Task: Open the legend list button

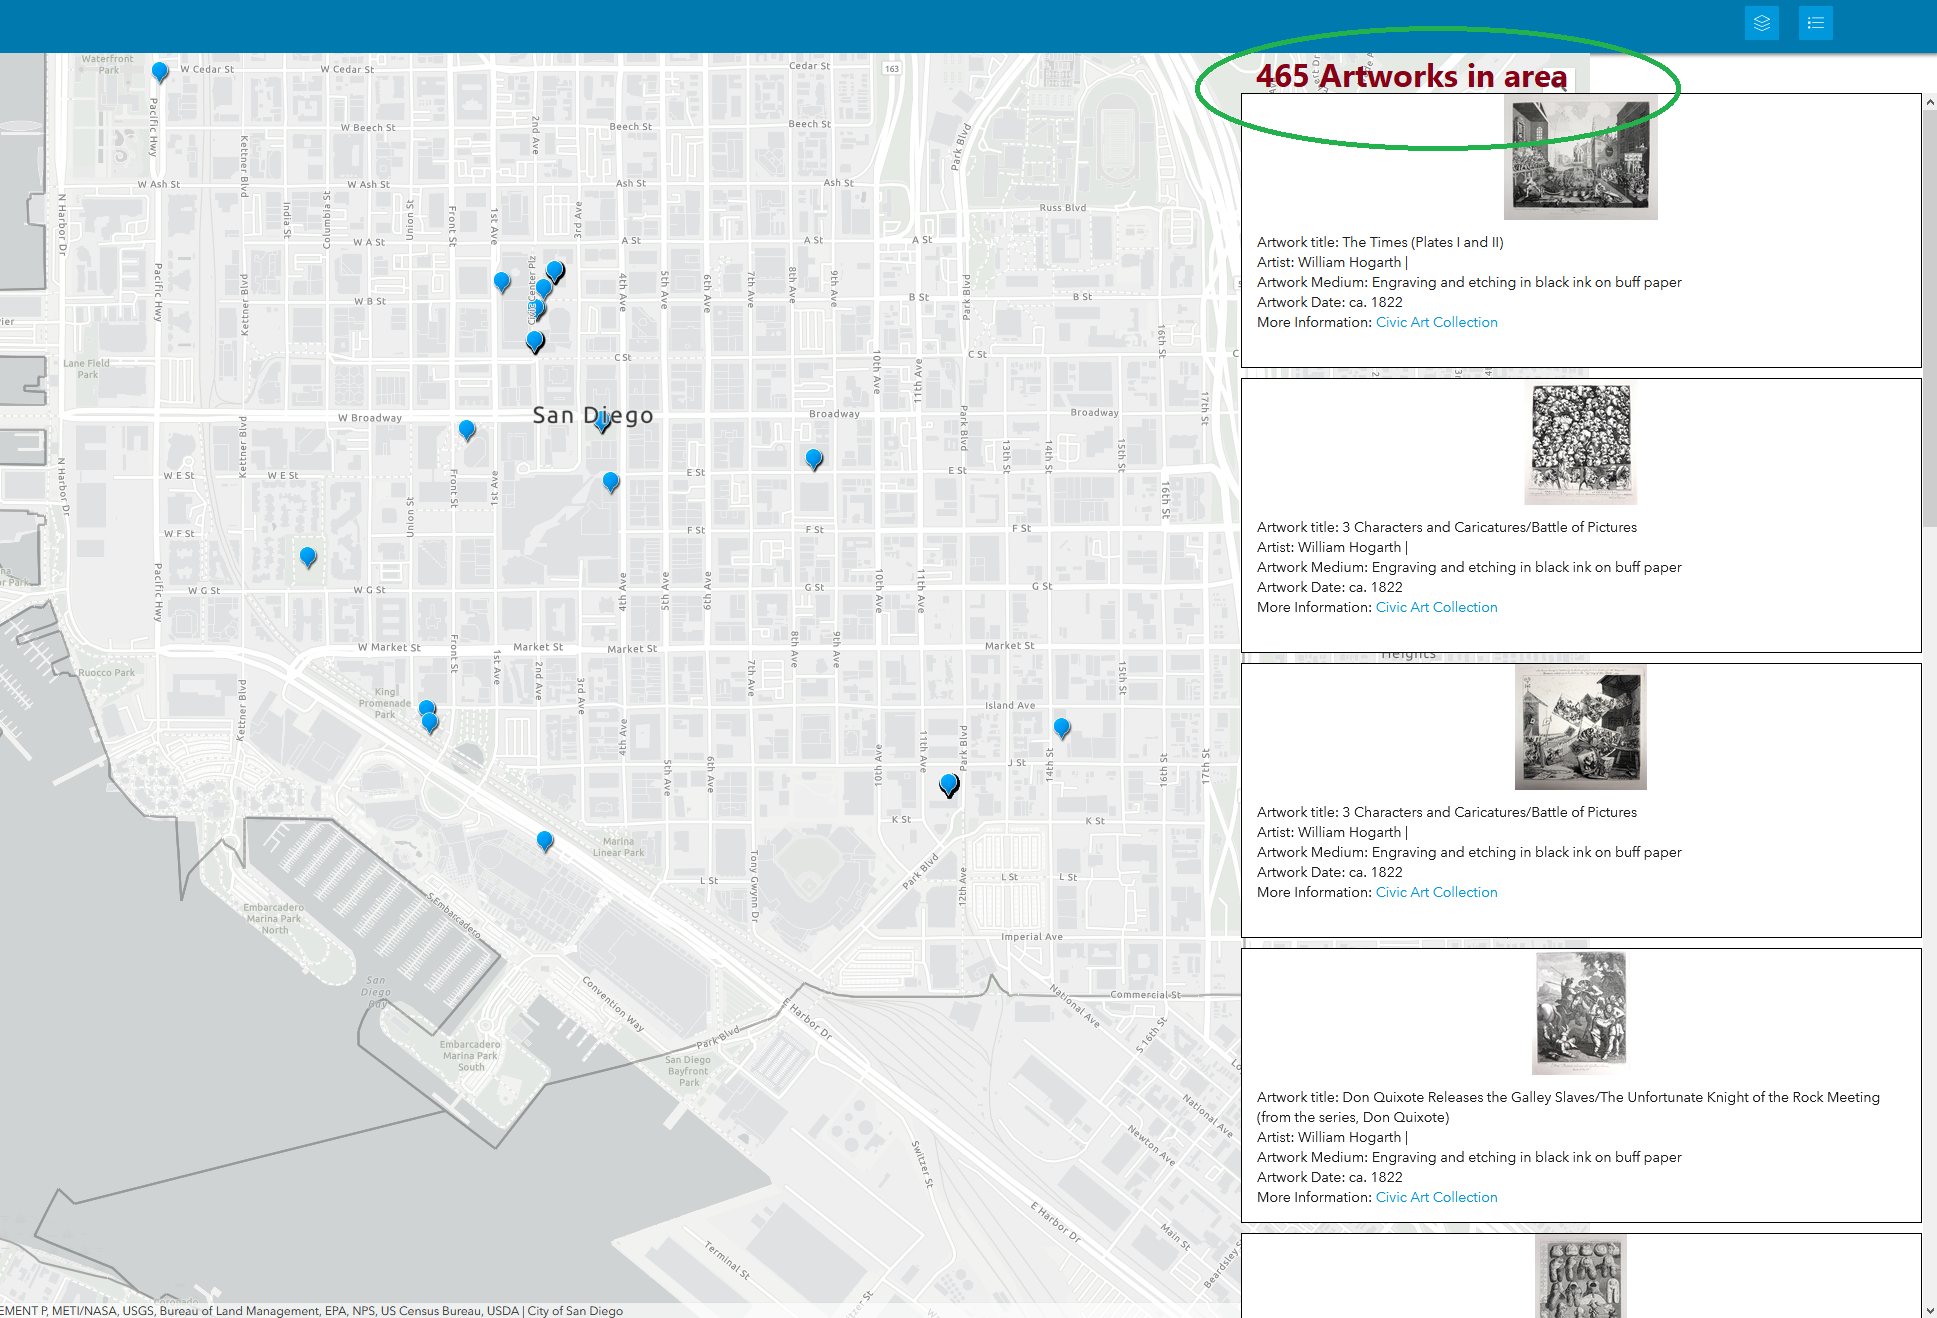Action: [x=1815, y=23]
